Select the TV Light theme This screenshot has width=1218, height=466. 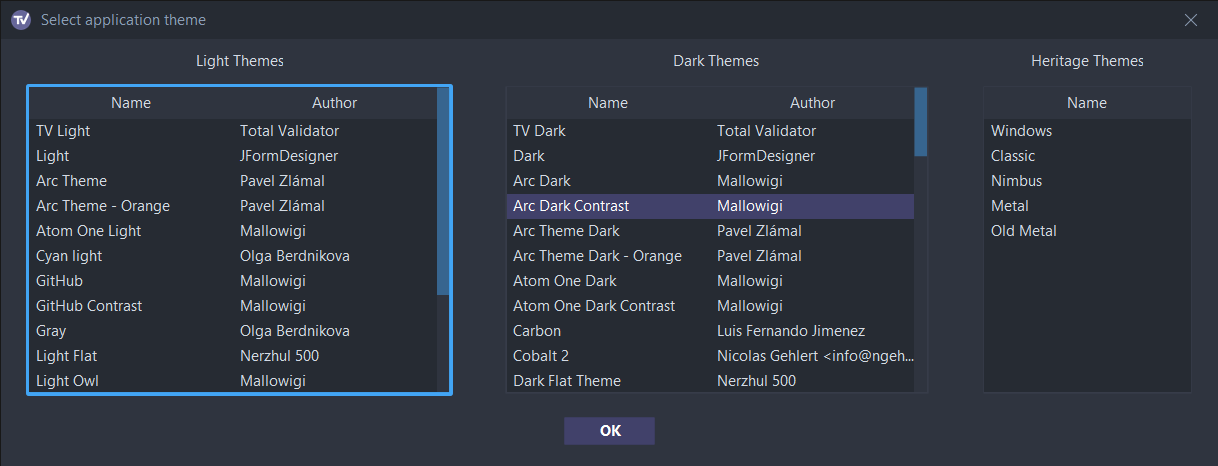[x=63, y=131]
